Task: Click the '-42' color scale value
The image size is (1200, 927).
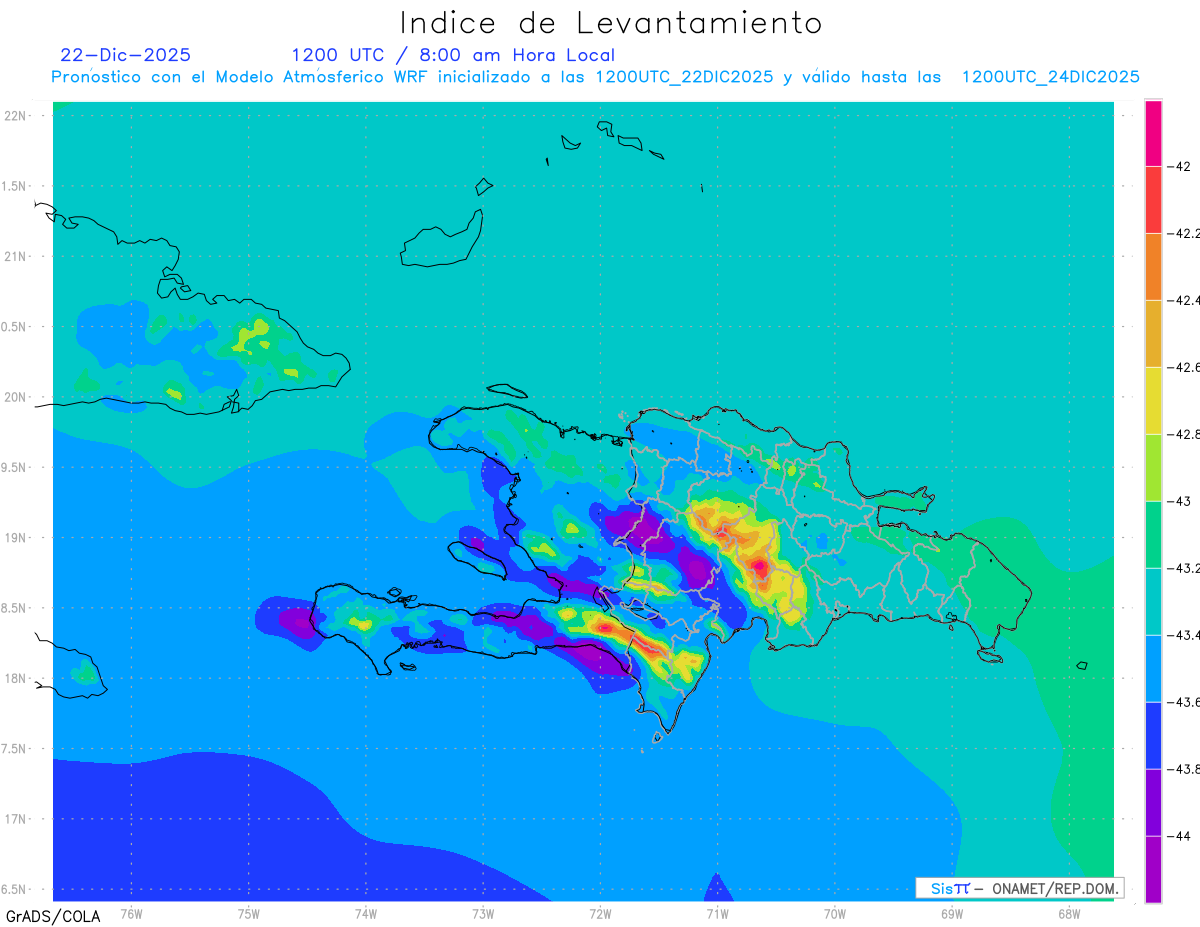Action: pos(1181,166)
